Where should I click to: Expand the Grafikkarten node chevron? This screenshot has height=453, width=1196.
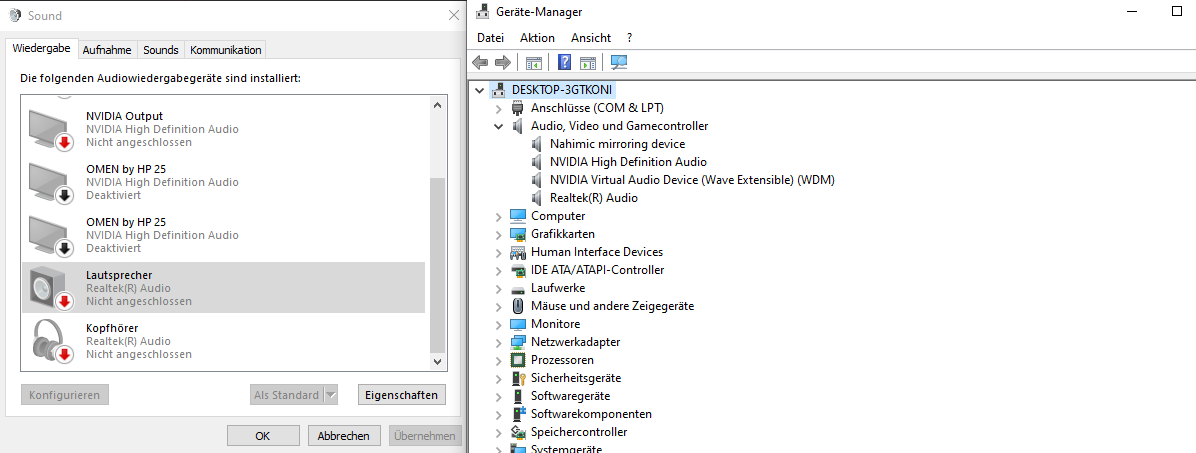pos(498,234)
